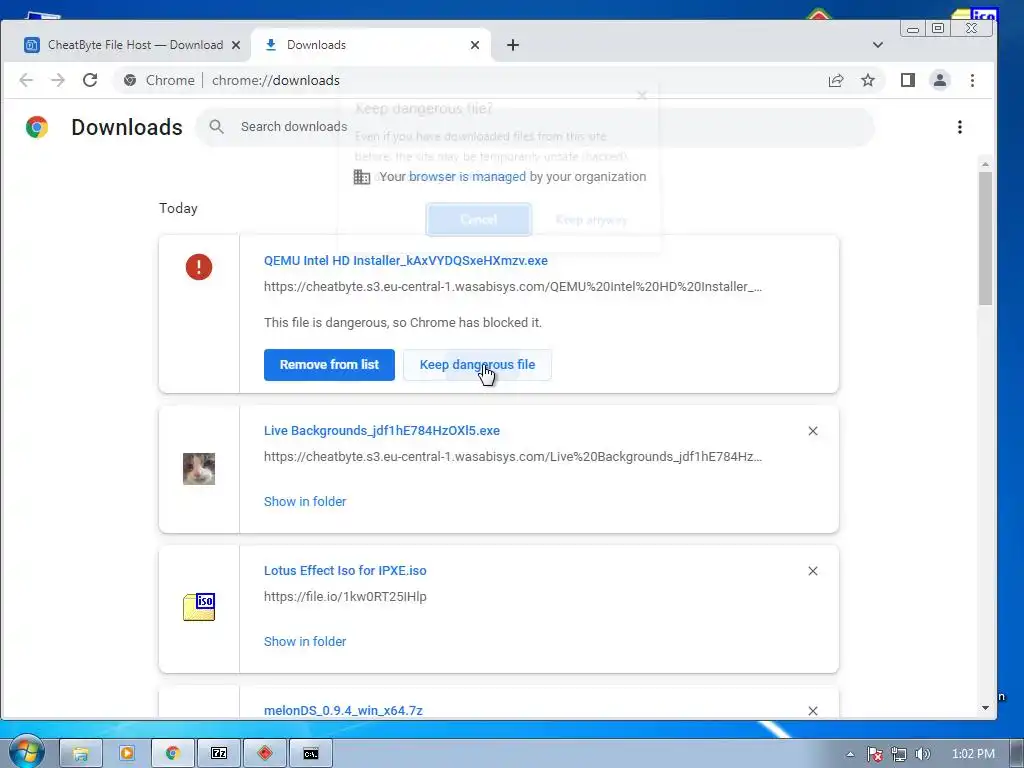Expand the tab search dropdown arrow
This screenshot has width=1024, height=768.
[878, 45]
